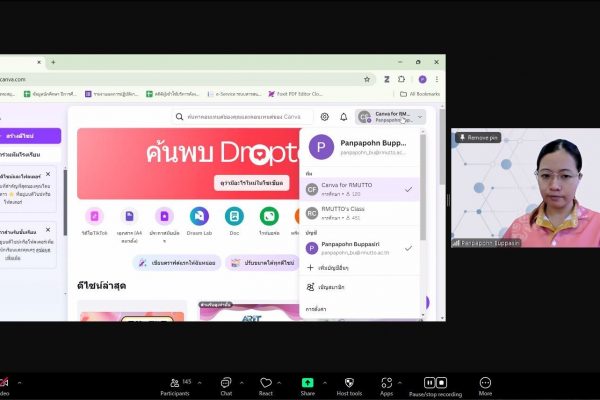The image size is (600, 400).
Task: Open the Chrome three-dot menu
Action: 437,79
